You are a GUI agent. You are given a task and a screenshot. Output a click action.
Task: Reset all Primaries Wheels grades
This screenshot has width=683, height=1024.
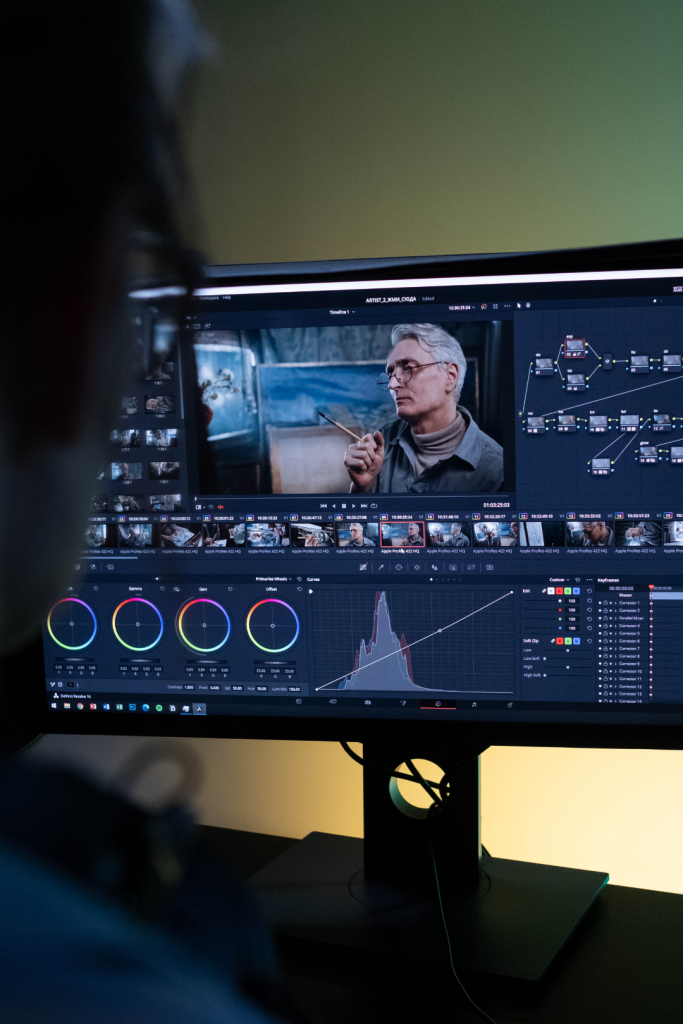[x=299, y=579]
